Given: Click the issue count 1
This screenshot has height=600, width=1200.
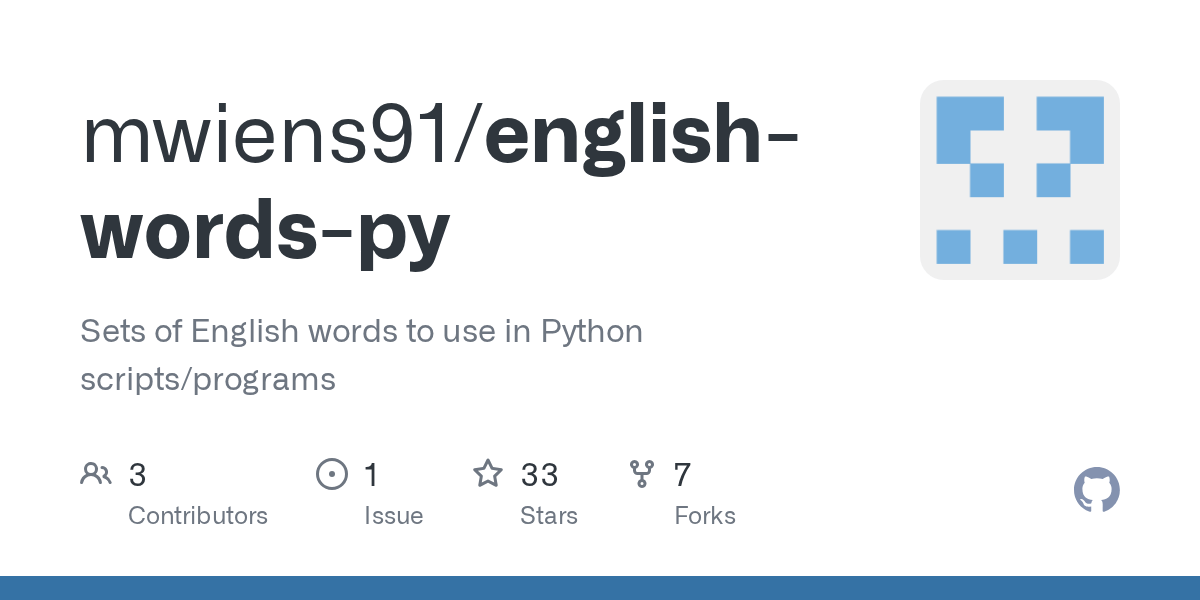Looking at the screenshot, I should (371, 474).
